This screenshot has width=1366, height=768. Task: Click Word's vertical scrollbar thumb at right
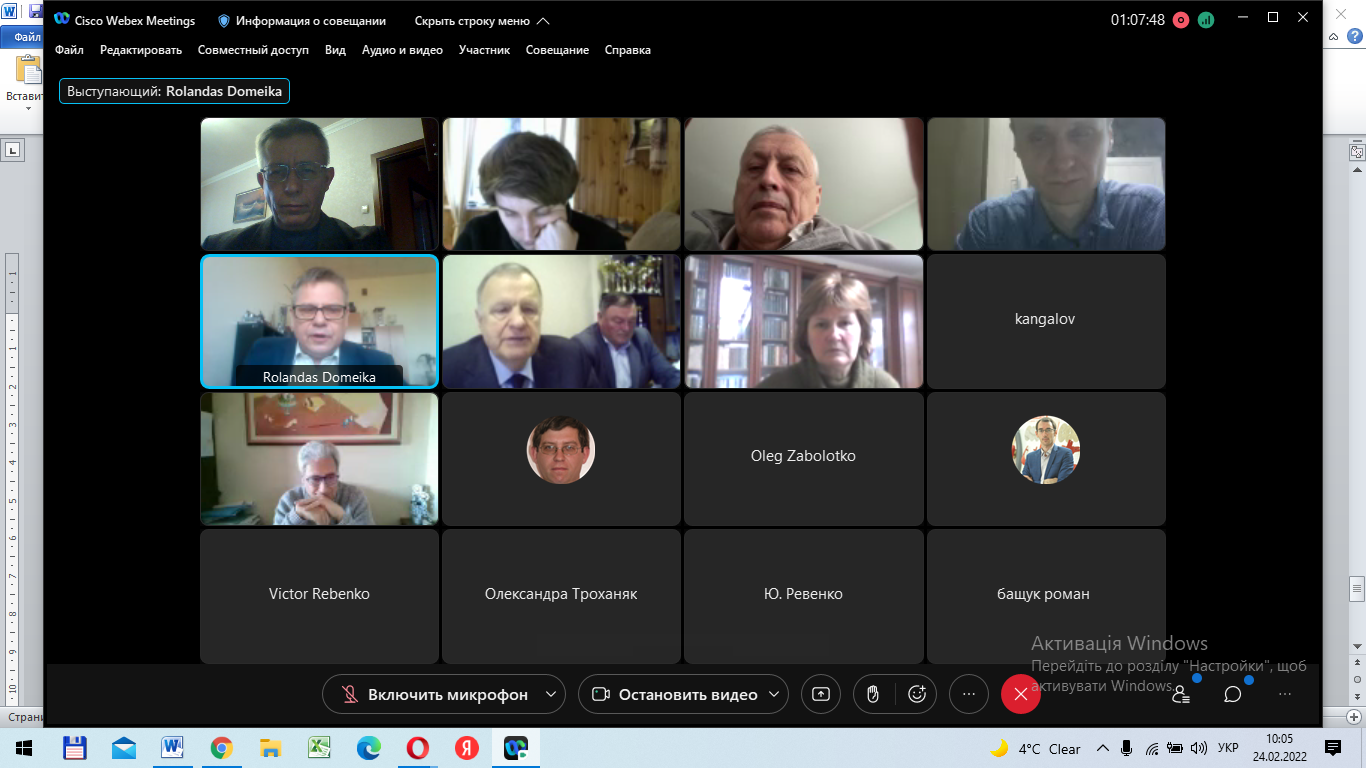pos(1357,588)
